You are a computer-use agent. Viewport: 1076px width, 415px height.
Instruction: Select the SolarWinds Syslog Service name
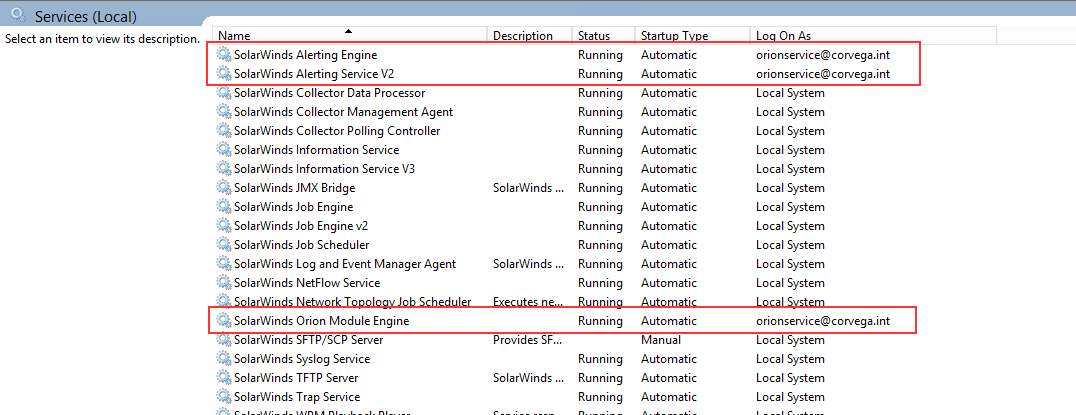302,359
